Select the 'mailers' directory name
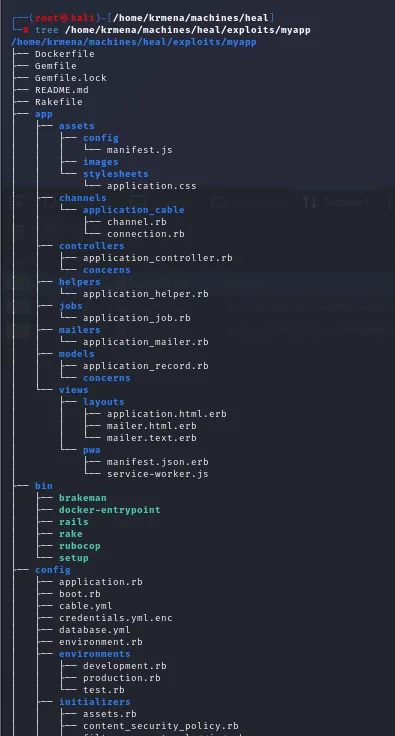 (80, 330)
